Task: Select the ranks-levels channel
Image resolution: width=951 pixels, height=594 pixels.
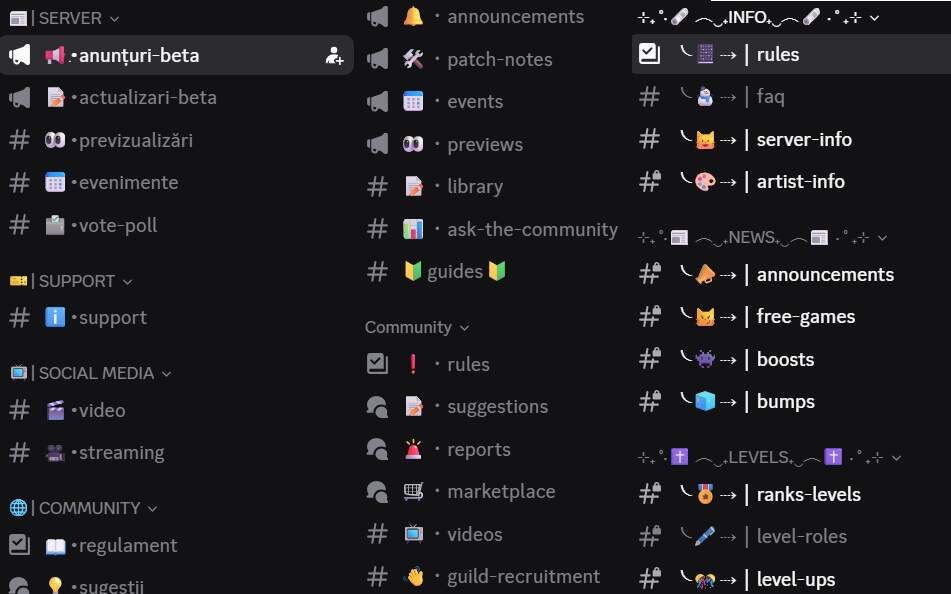Action: click(810, 493)
